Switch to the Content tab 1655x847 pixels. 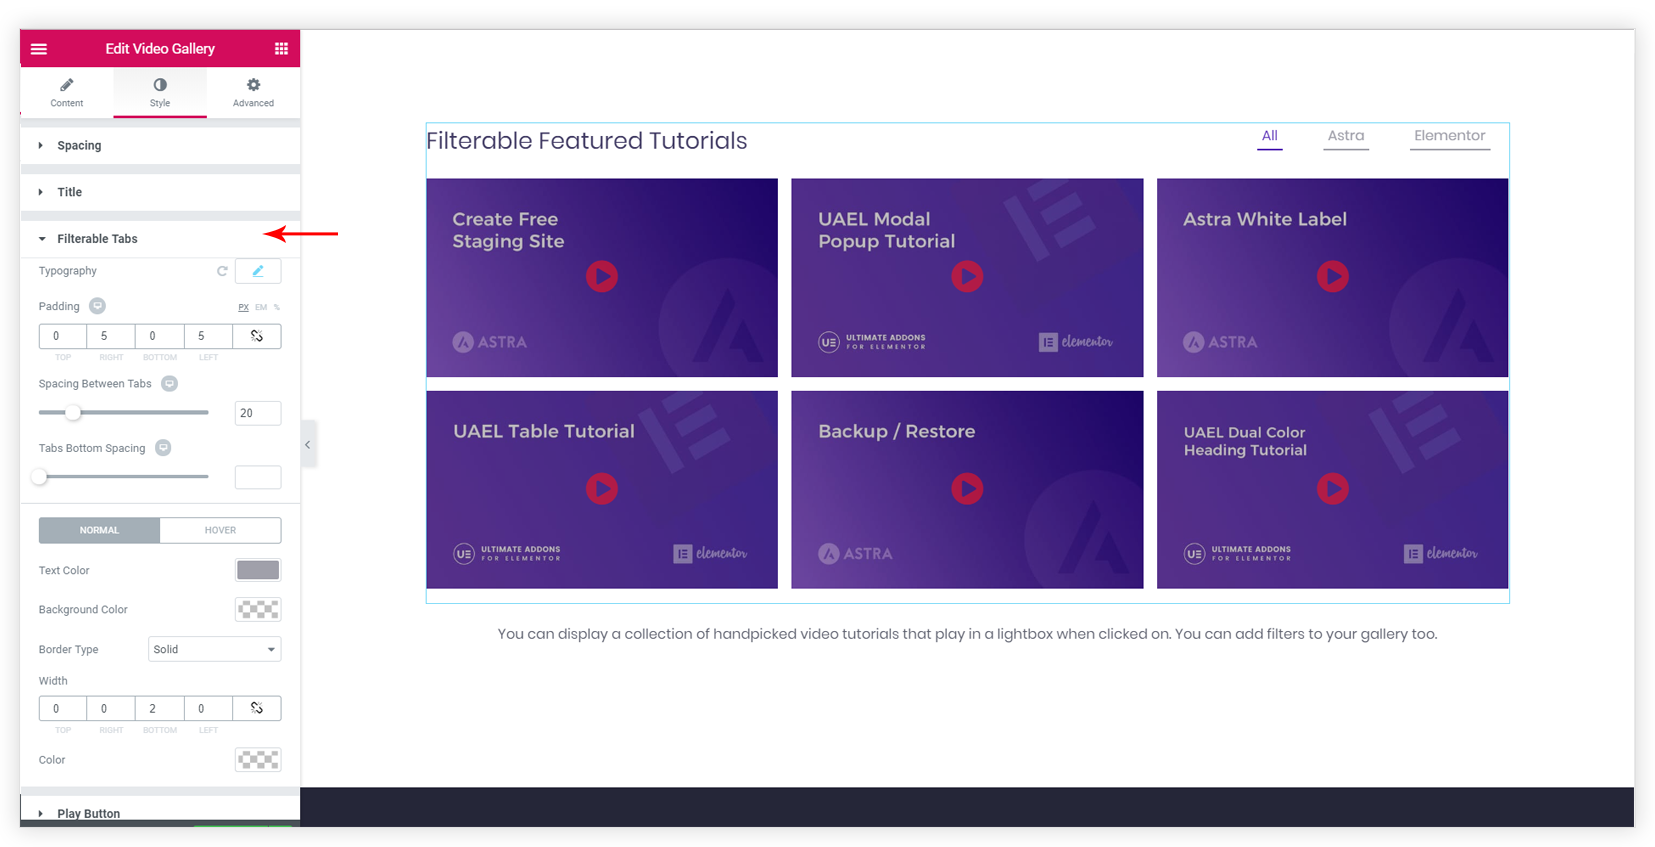pyautogui.click(x=67, y=93)
